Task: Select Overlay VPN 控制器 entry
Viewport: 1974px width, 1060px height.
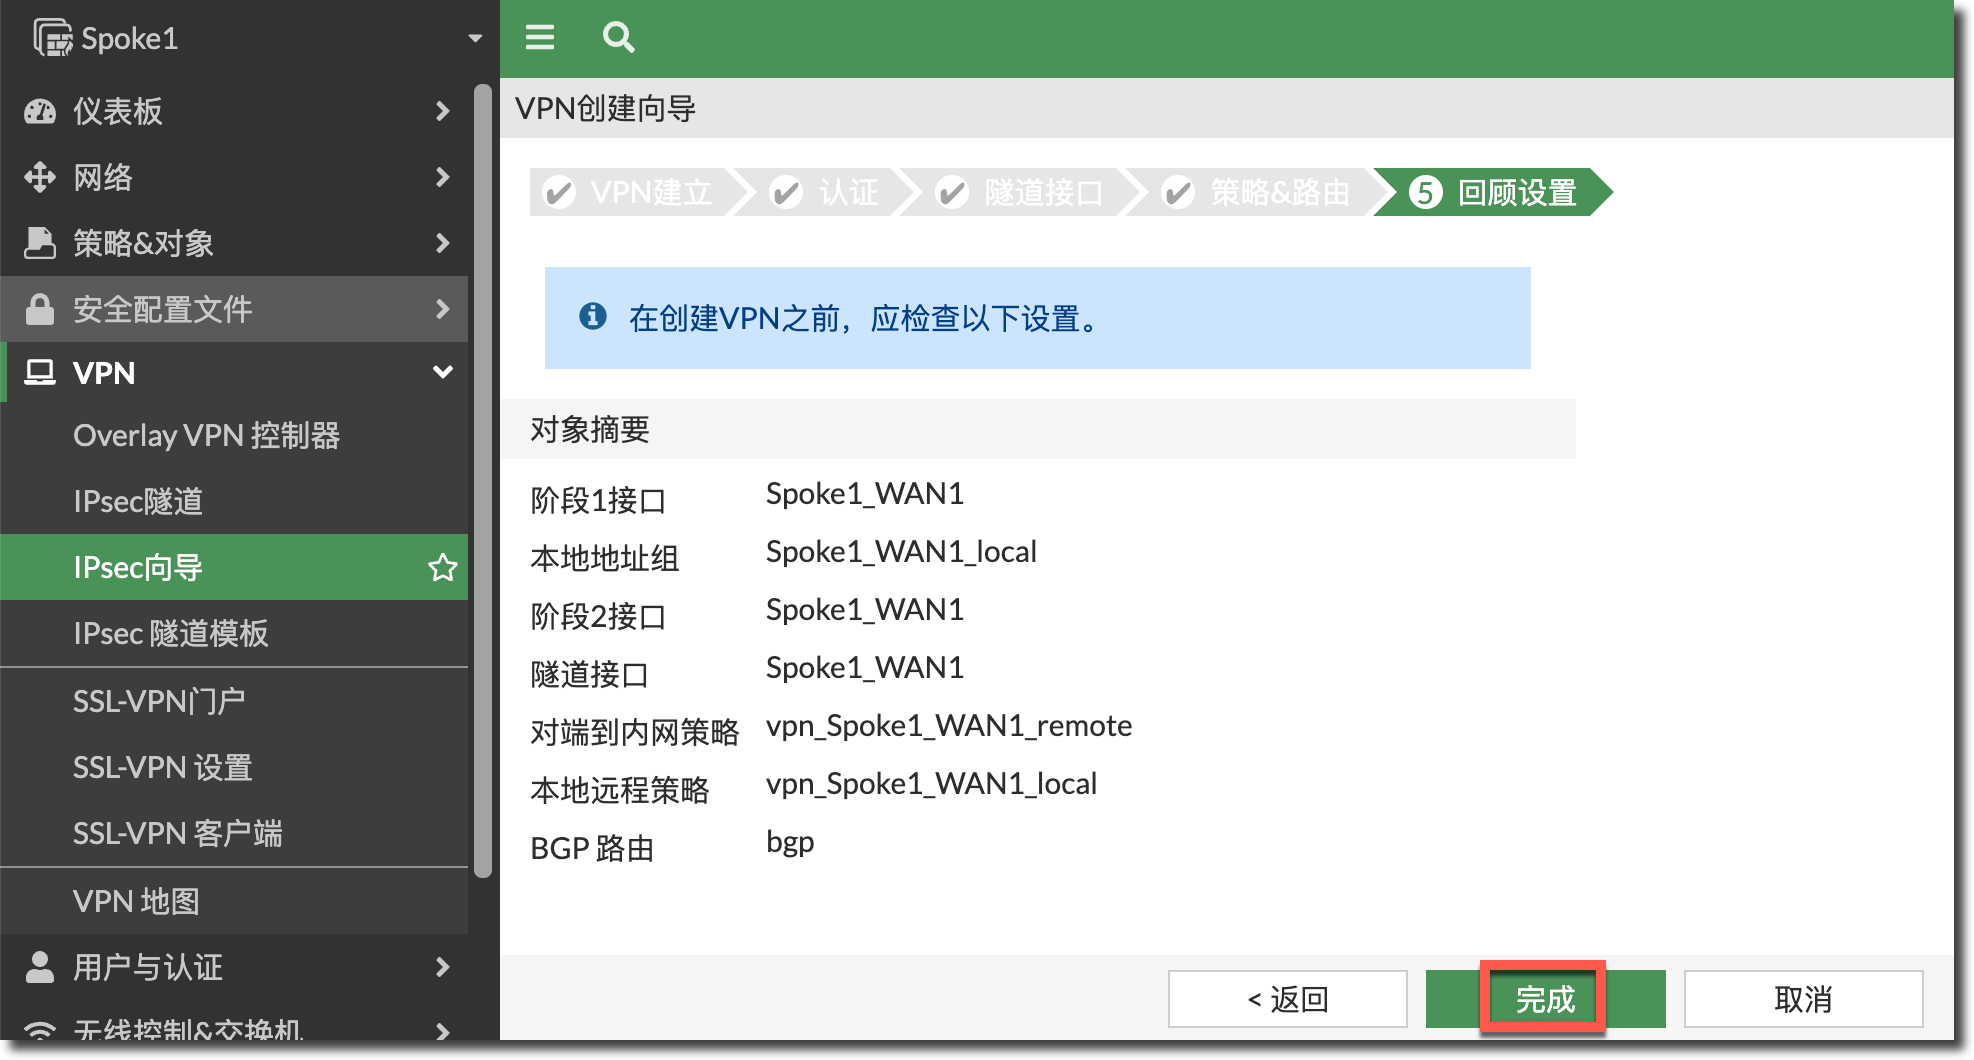Action: 206,435
